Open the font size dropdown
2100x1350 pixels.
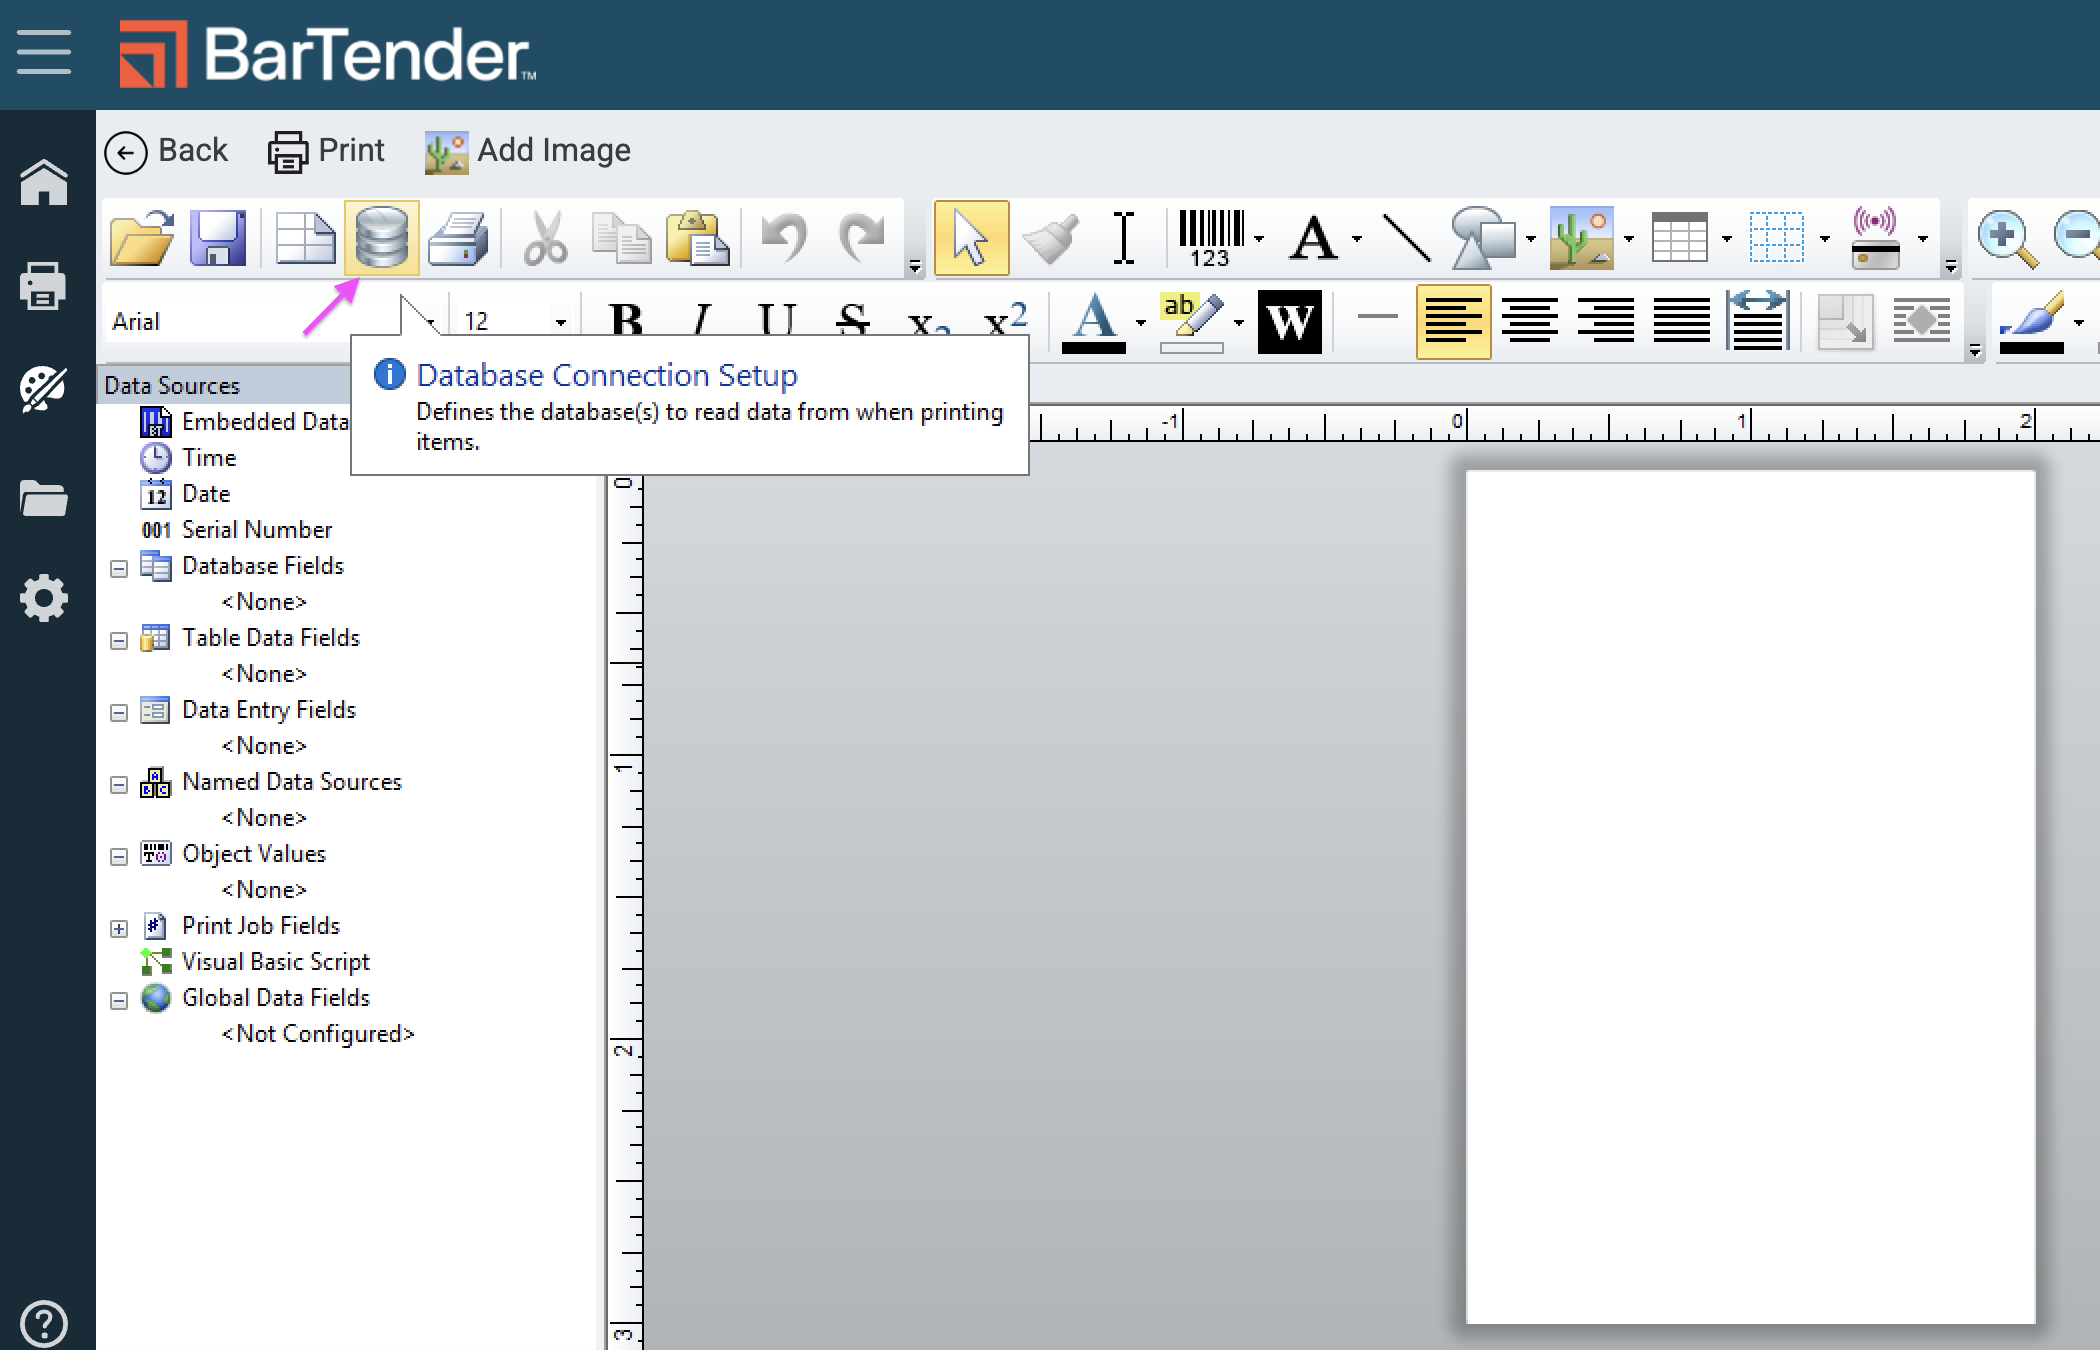click(560, 322)
